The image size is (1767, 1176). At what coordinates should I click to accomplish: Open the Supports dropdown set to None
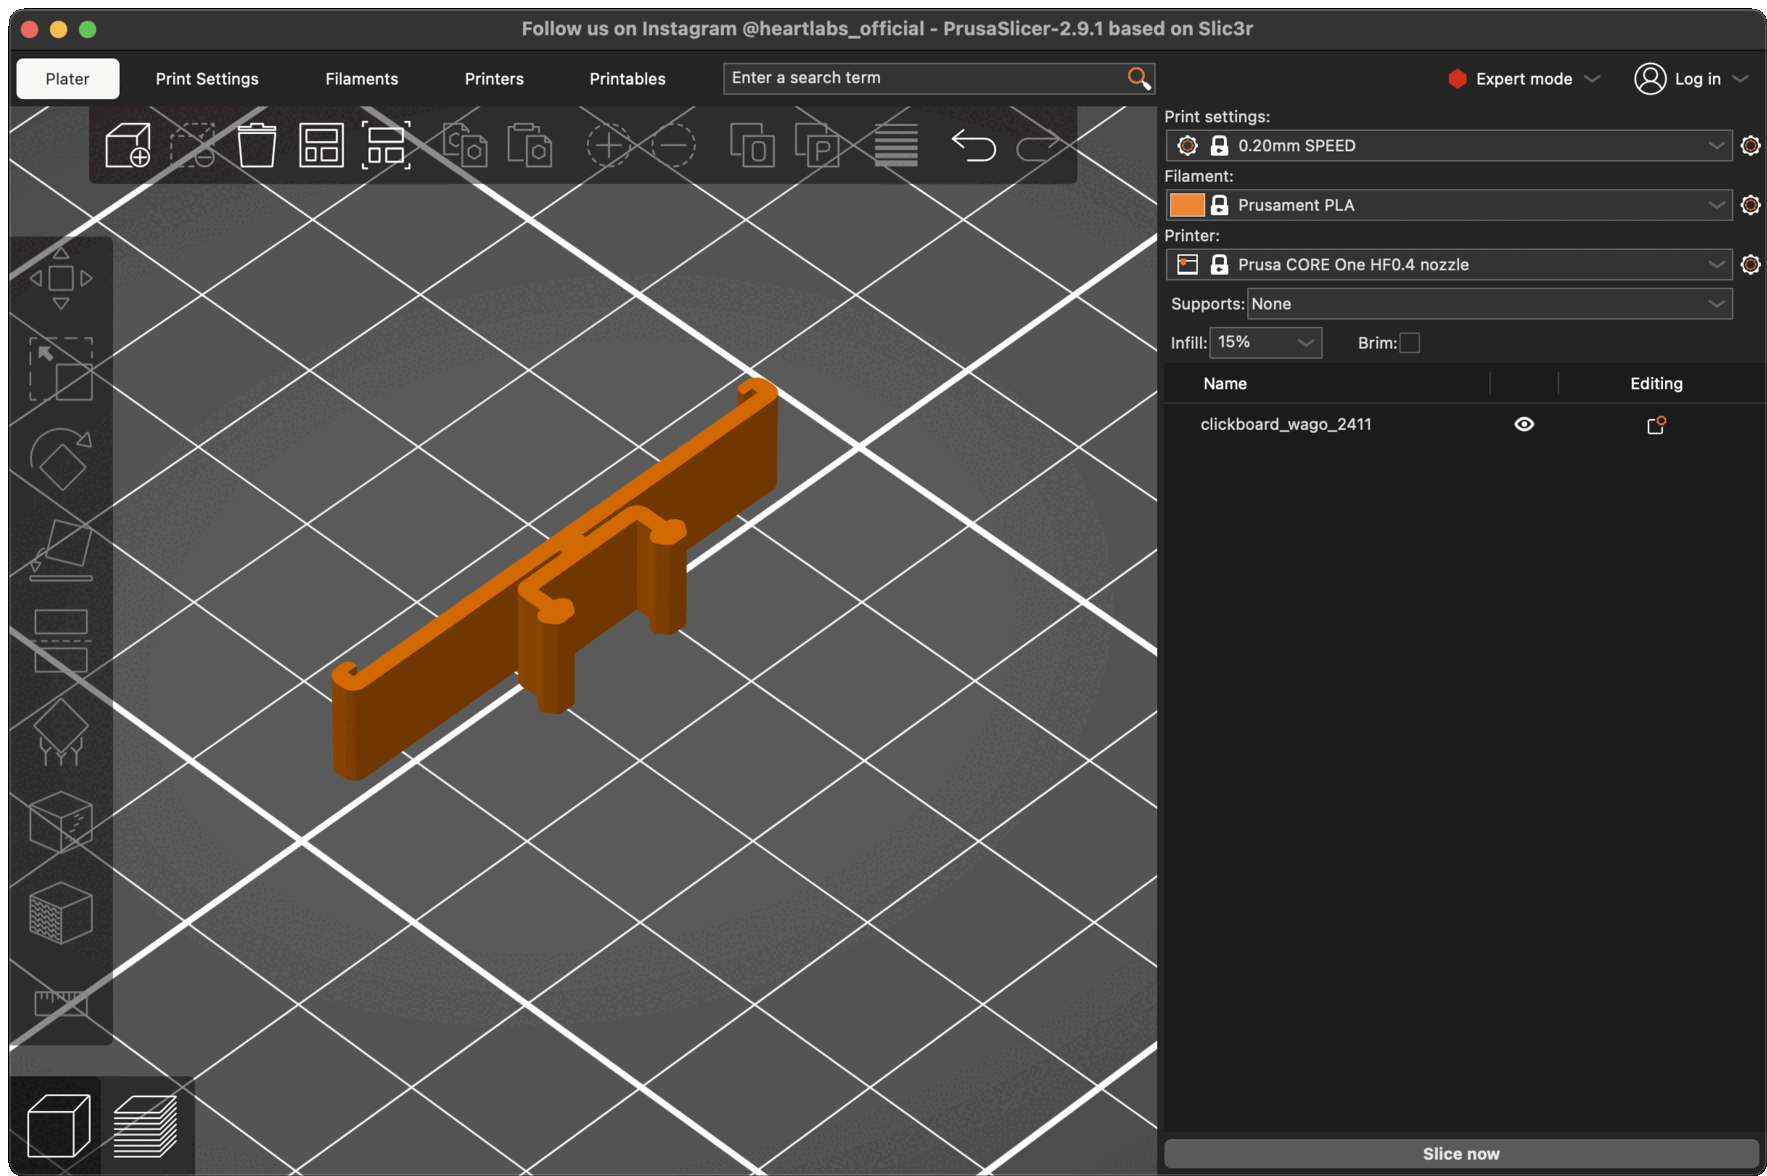pos(1490,304)
